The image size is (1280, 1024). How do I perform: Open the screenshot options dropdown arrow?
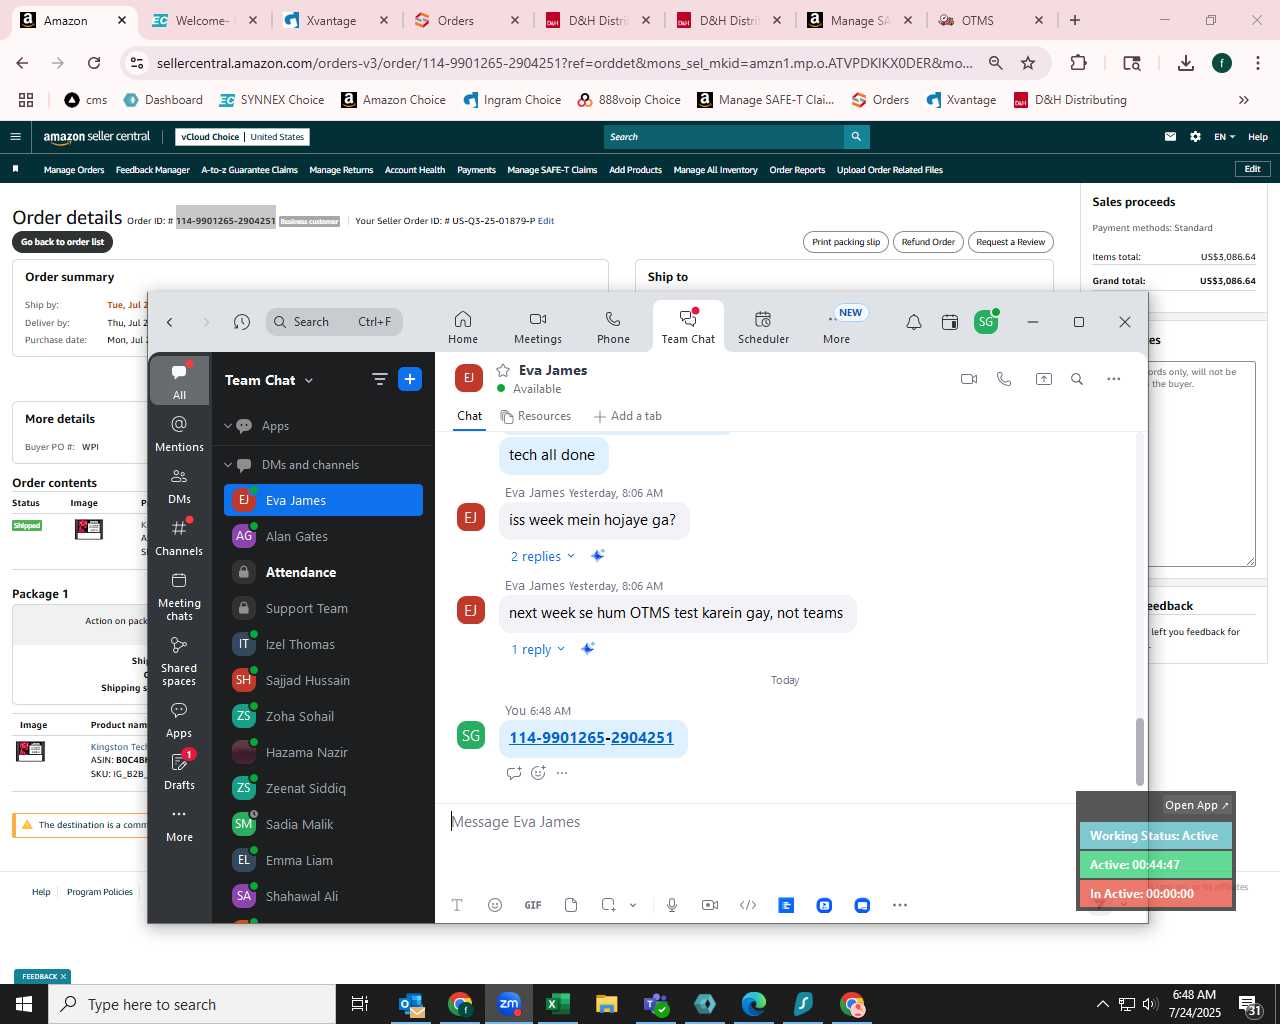(x=633, y=905)
